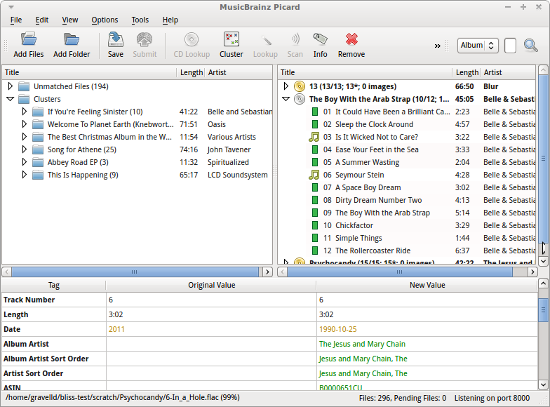
Task: Click the Tag column header
Action: (54, 285)
